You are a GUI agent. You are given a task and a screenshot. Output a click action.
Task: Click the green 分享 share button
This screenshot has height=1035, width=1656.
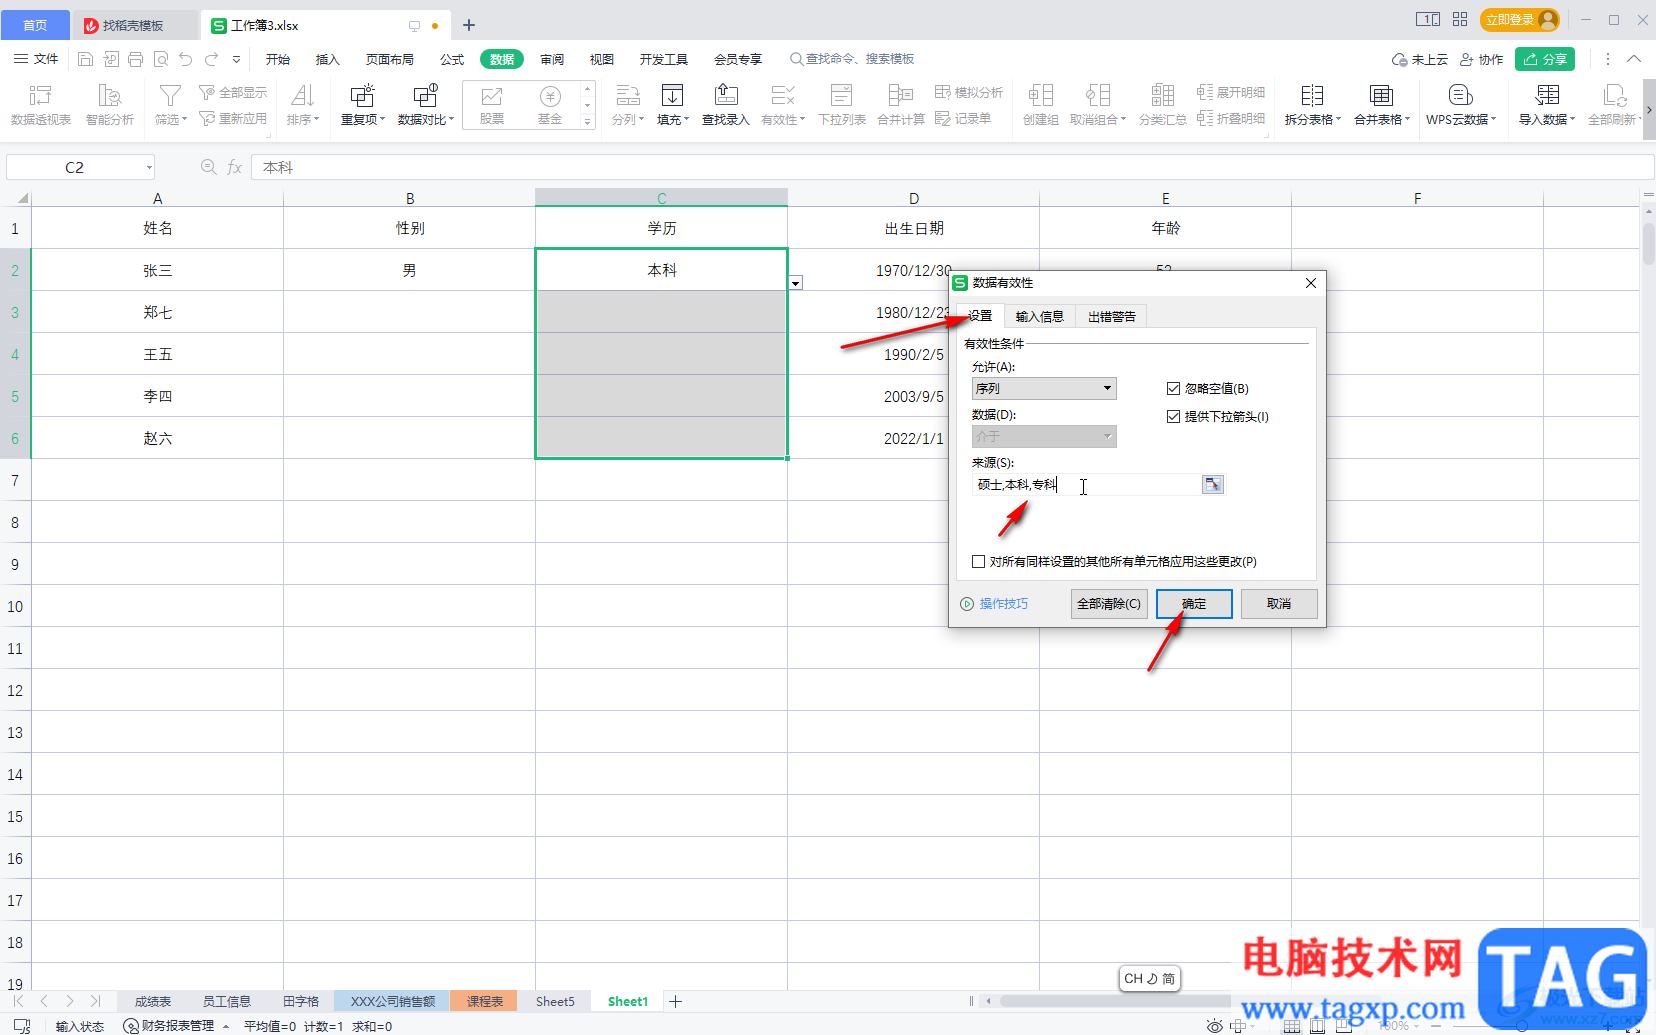click(x=1545, y=59)
